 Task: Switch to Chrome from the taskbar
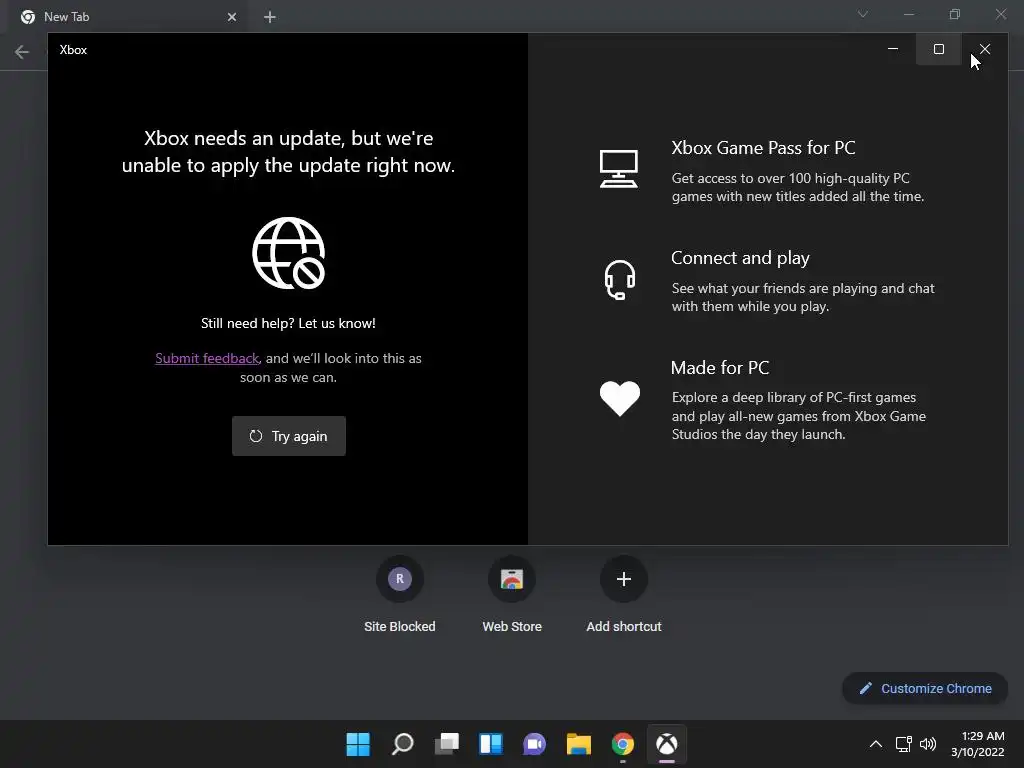click(x=622, y=744)
